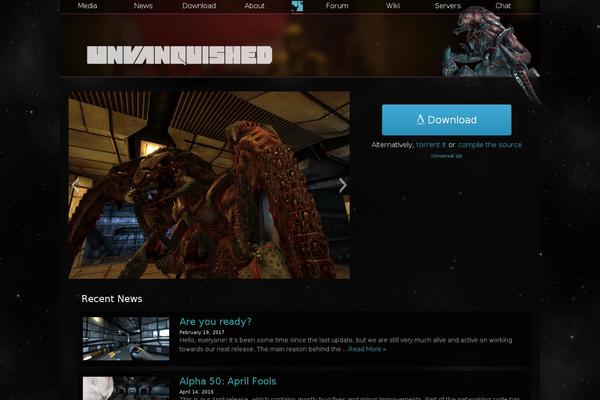Go to the News page
Viewport: 600px width, 400px height.
pos(143,6)
